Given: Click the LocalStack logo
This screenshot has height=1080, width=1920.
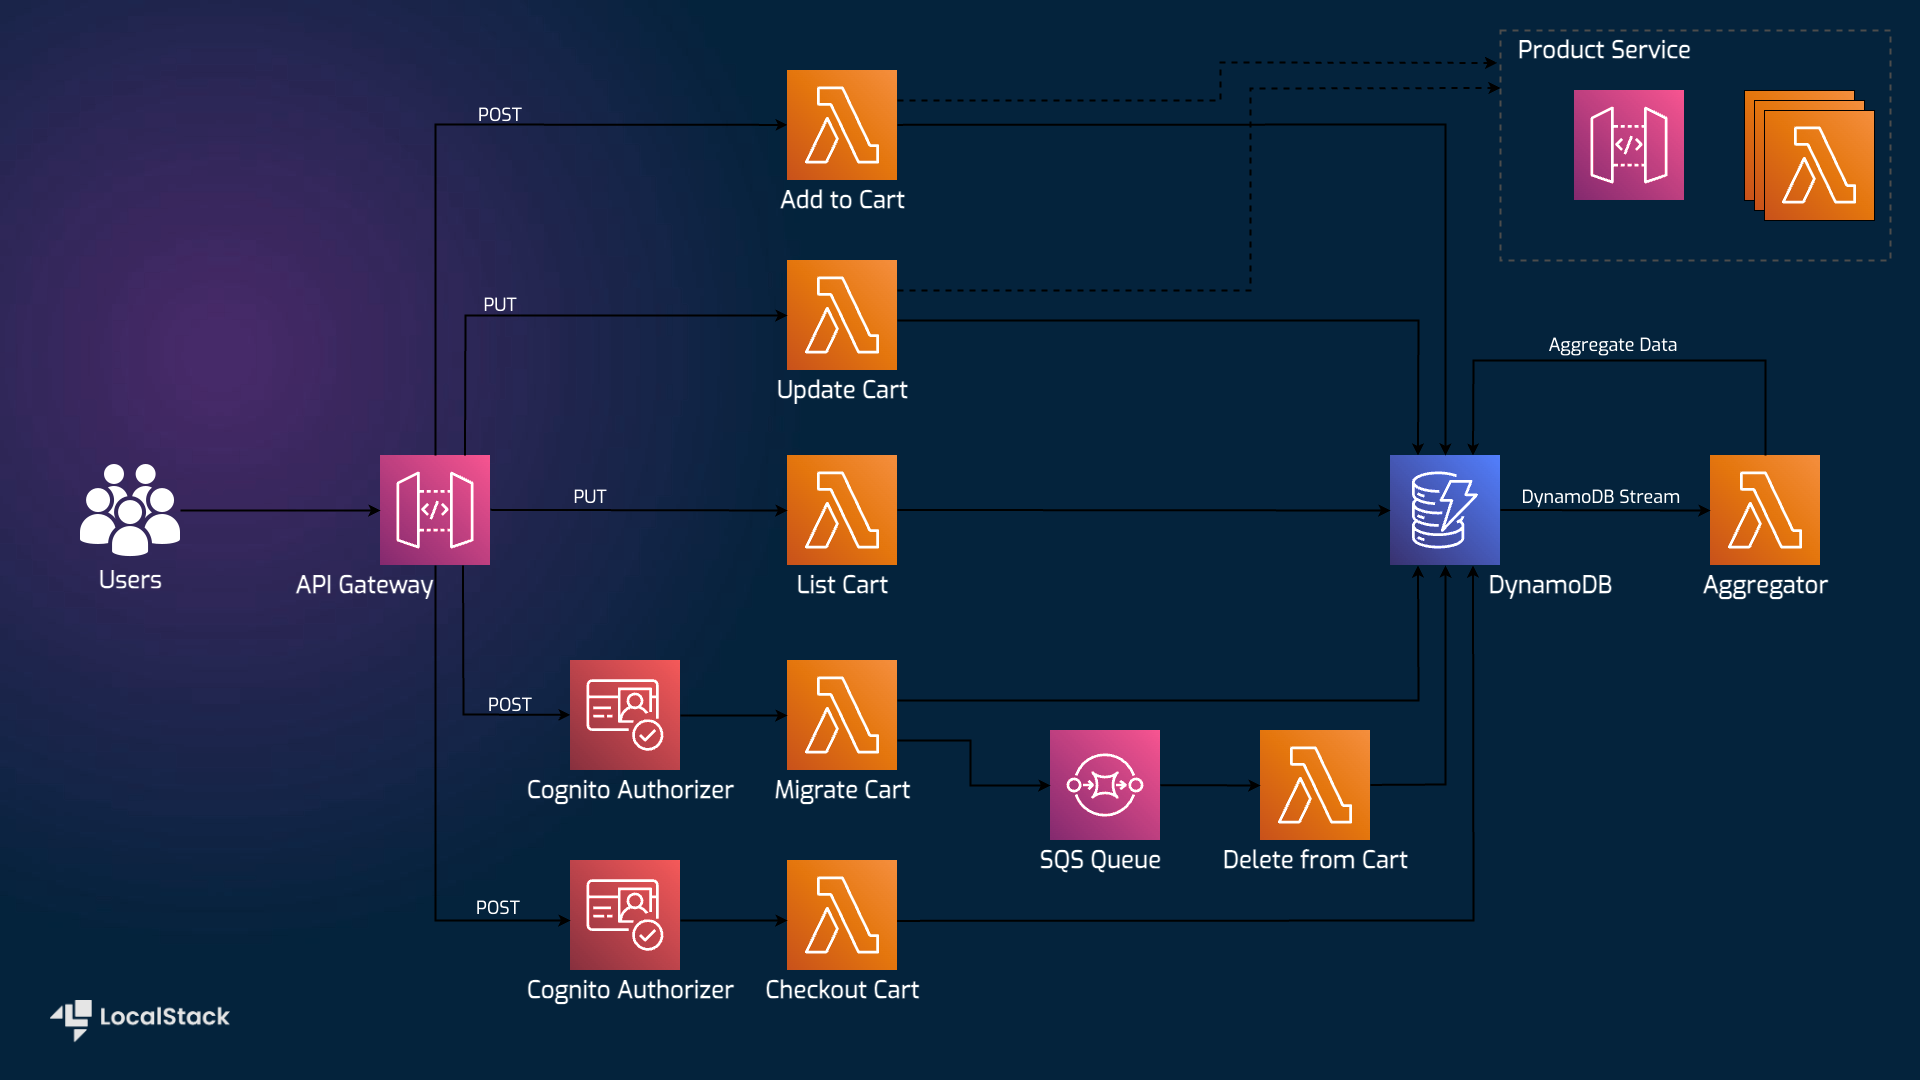Looking at the screenshot, I should (140, 1018).
